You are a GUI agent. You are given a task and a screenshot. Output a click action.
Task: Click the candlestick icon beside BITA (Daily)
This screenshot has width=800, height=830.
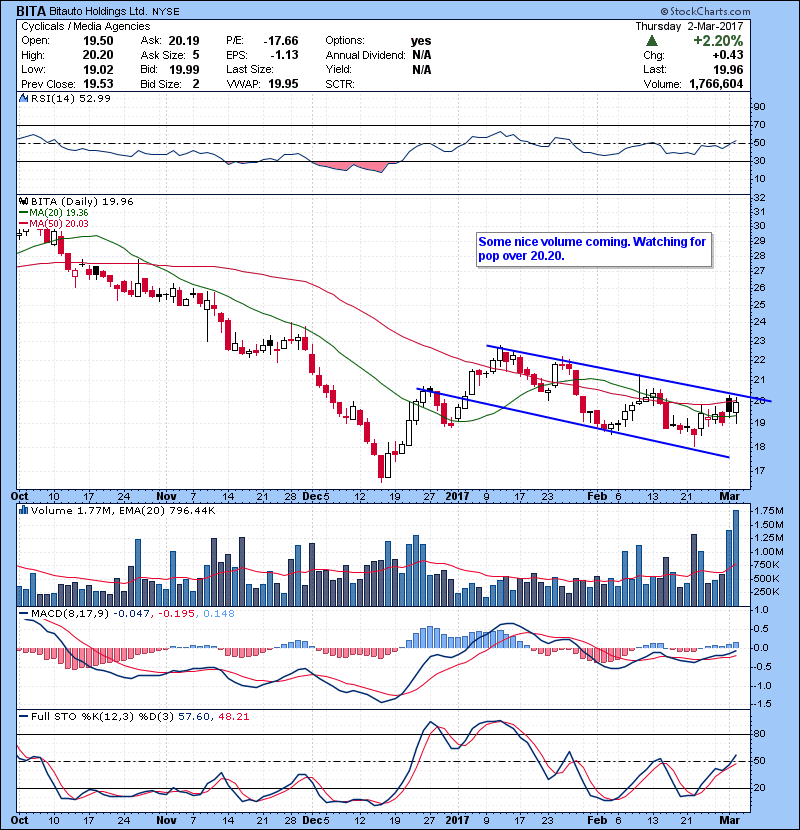coord(23,201)
